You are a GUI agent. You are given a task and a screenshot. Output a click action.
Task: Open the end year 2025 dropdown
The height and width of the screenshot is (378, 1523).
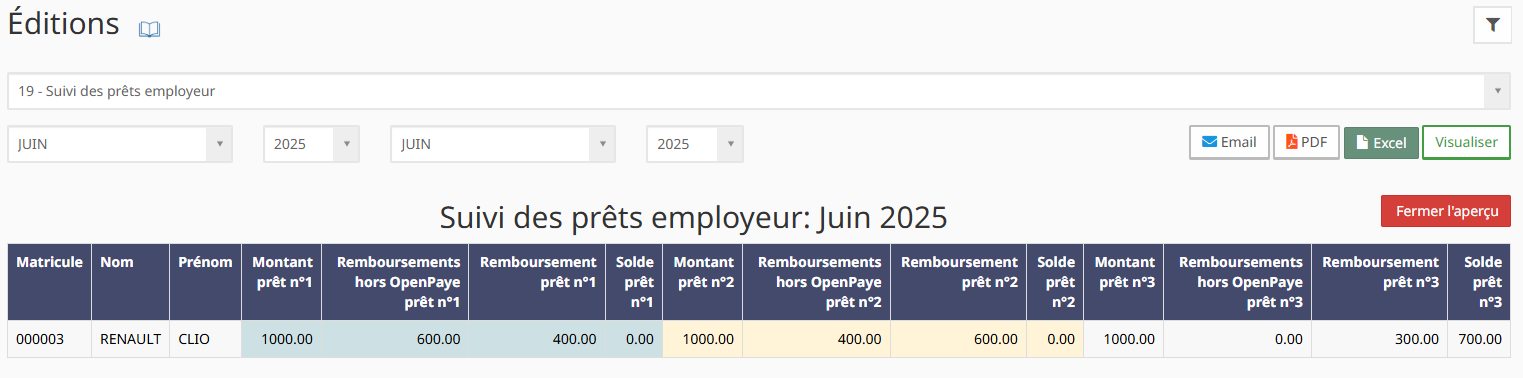695,144
